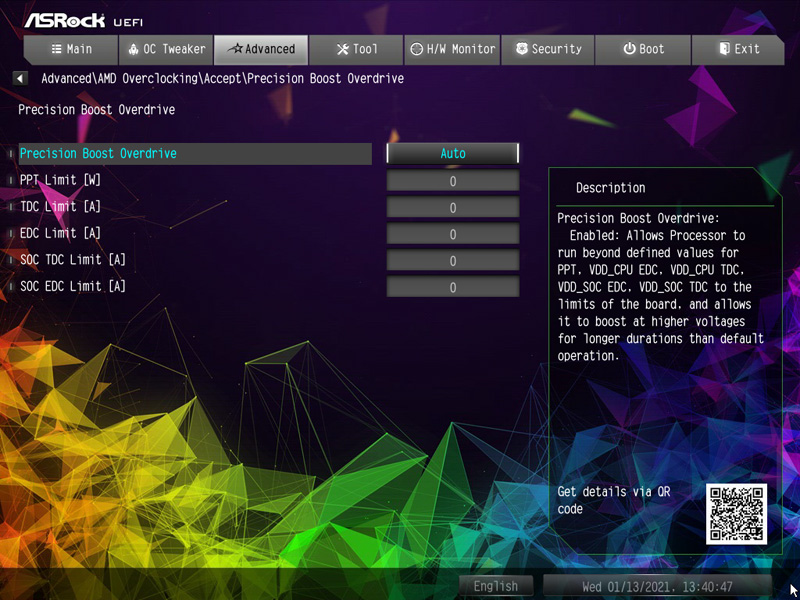Select the SOC EDC Limit [A] label
The image size is (800, 600).
[72, 286]
